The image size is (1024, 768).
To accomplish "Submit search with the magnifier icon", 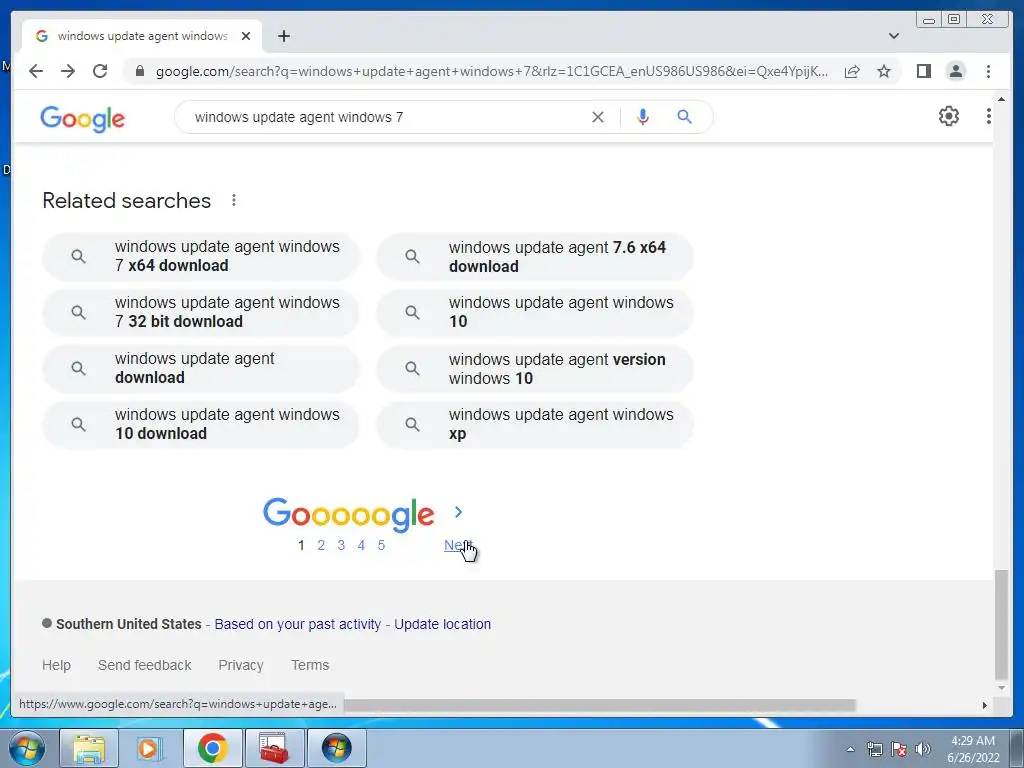I will point(684,117).
